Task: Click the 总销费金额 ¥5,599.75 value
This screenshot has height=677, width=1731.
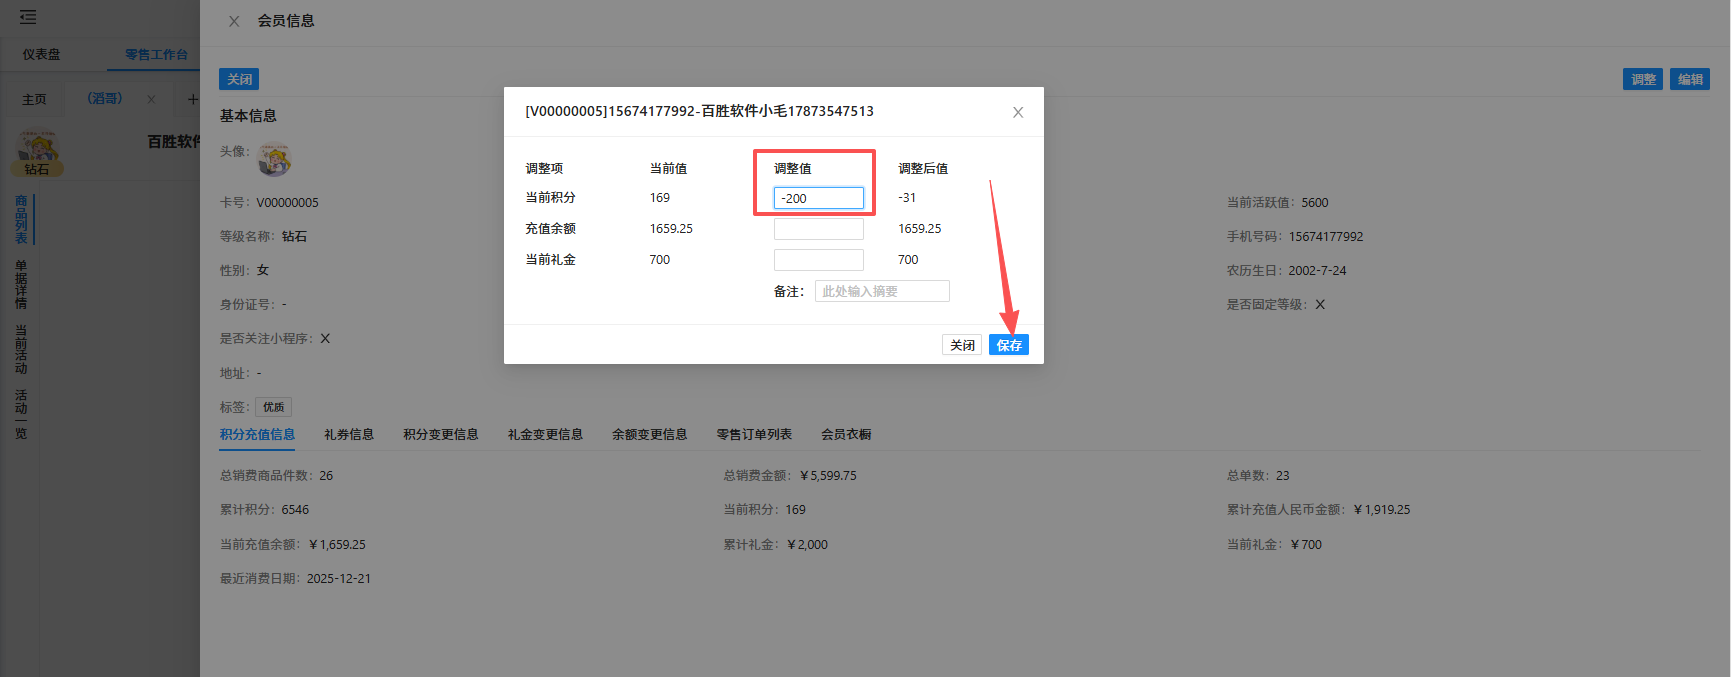Action: pyautogui.click(x=828, y=475)
